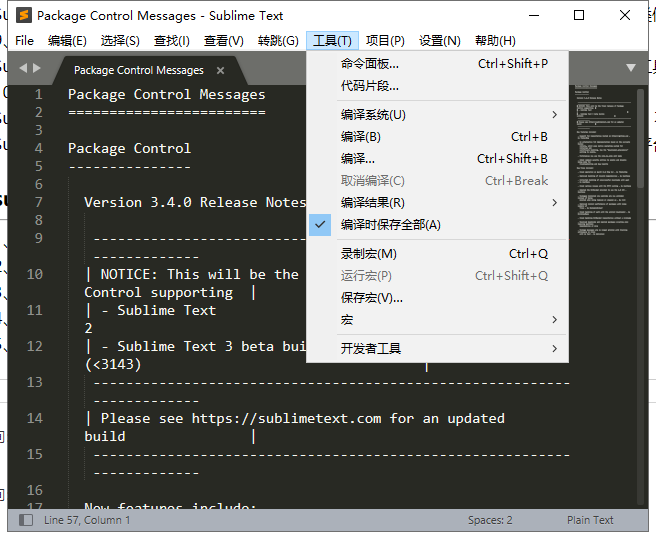Expand the 宏 submenu

(x=437, y=320)
